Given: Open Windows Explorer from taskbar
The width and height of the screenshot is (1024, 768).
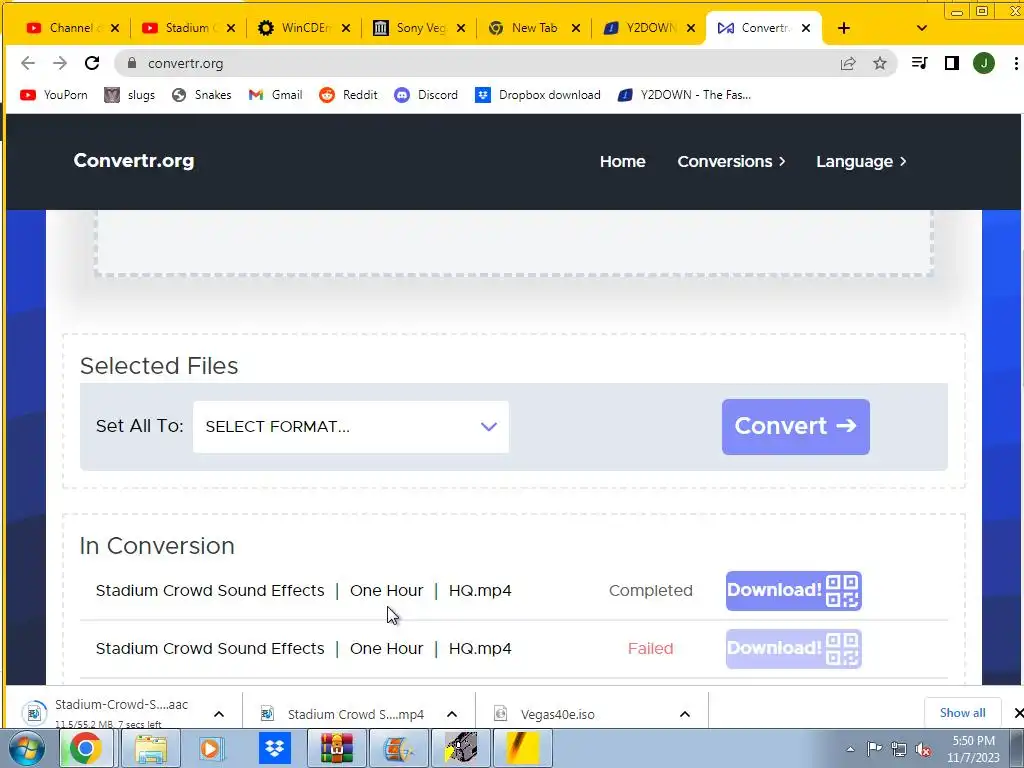Looking at the screenshot, I should click(x=151, y=748).
